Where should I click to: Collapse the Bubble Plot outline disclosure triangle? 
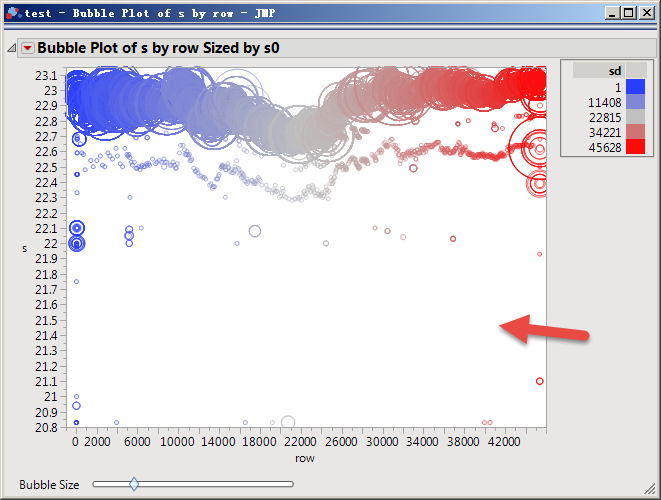[x=12, y=48]
